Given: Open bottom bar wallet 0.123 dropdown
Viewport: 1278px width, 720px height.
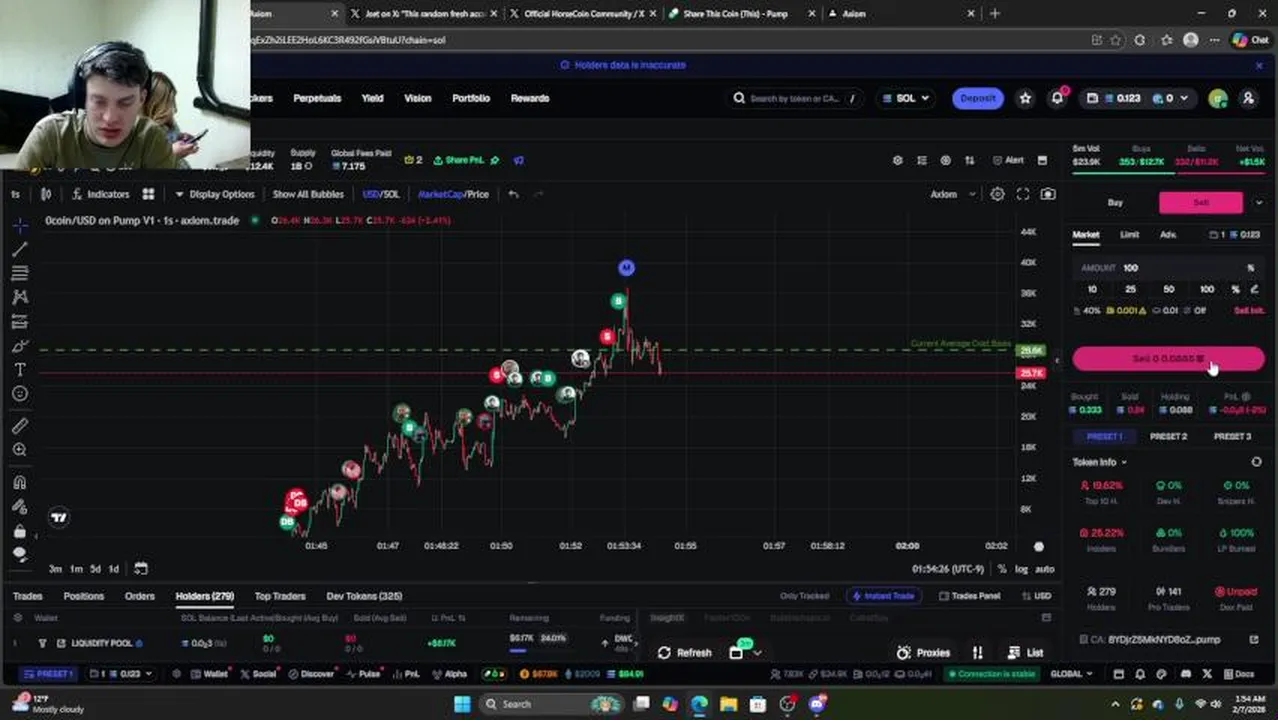Looking at the screenshot, I should 120,674.
